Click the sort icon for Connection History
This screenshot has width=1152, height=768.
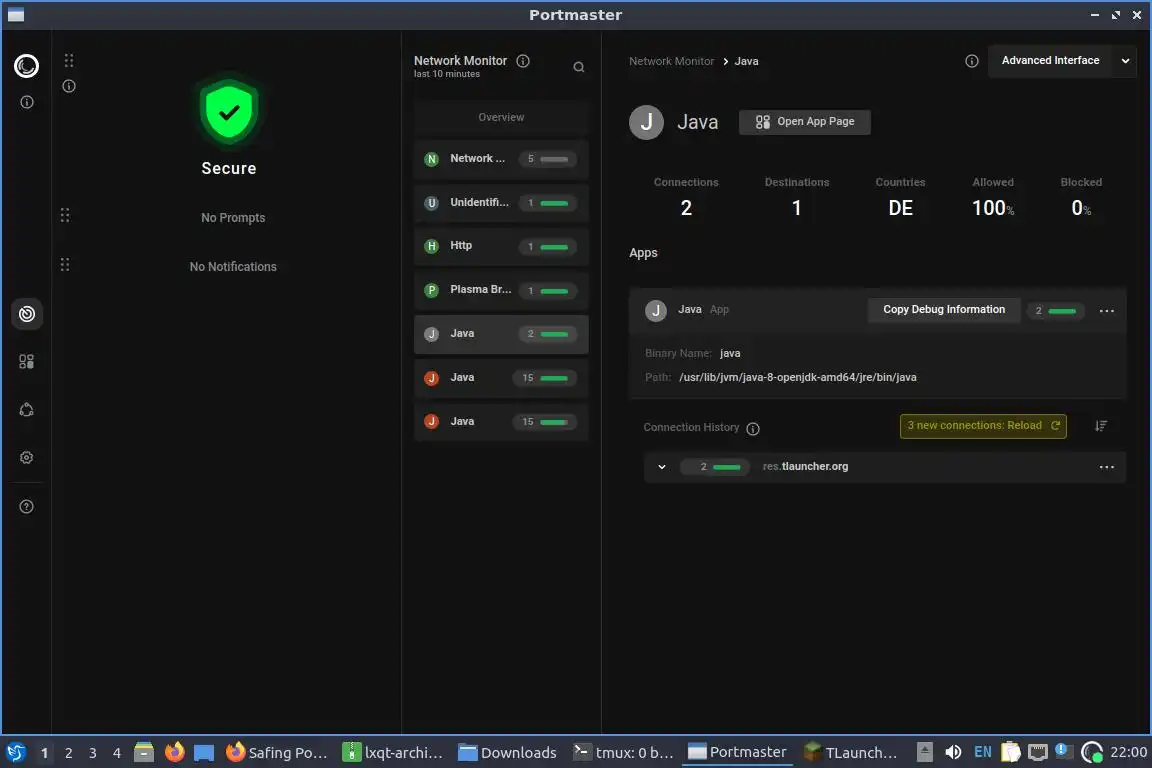click(x=1101, y=426)
